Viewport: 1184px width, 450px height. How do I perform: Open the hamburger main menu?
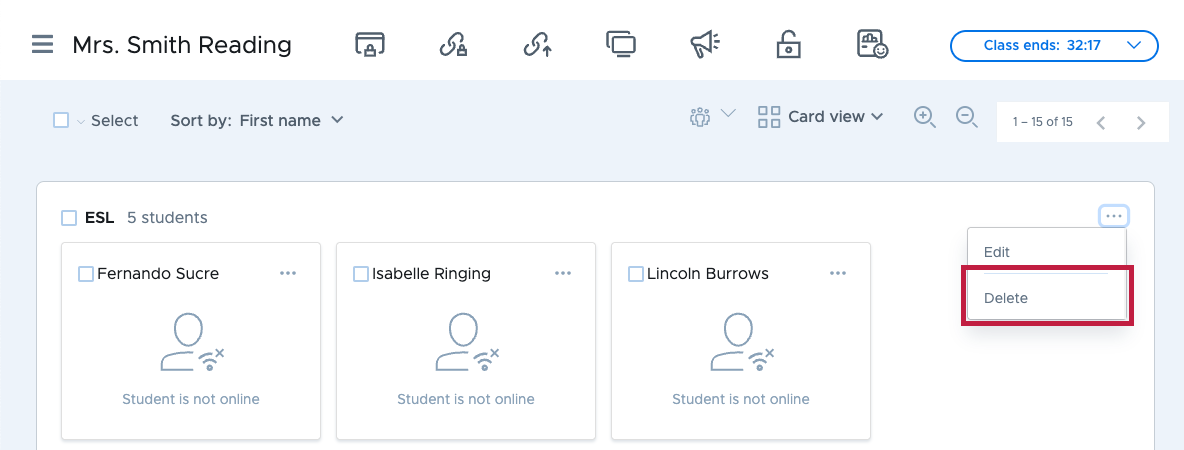click(x=42, y=45)
